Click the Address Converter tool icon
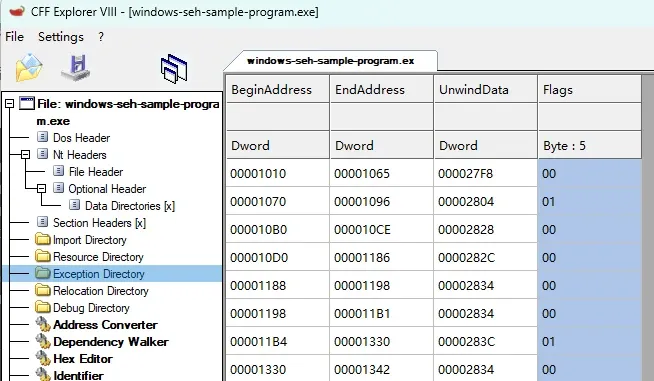Image resolution: width=654 pixels, height=381 pixels. coord(43,324)
